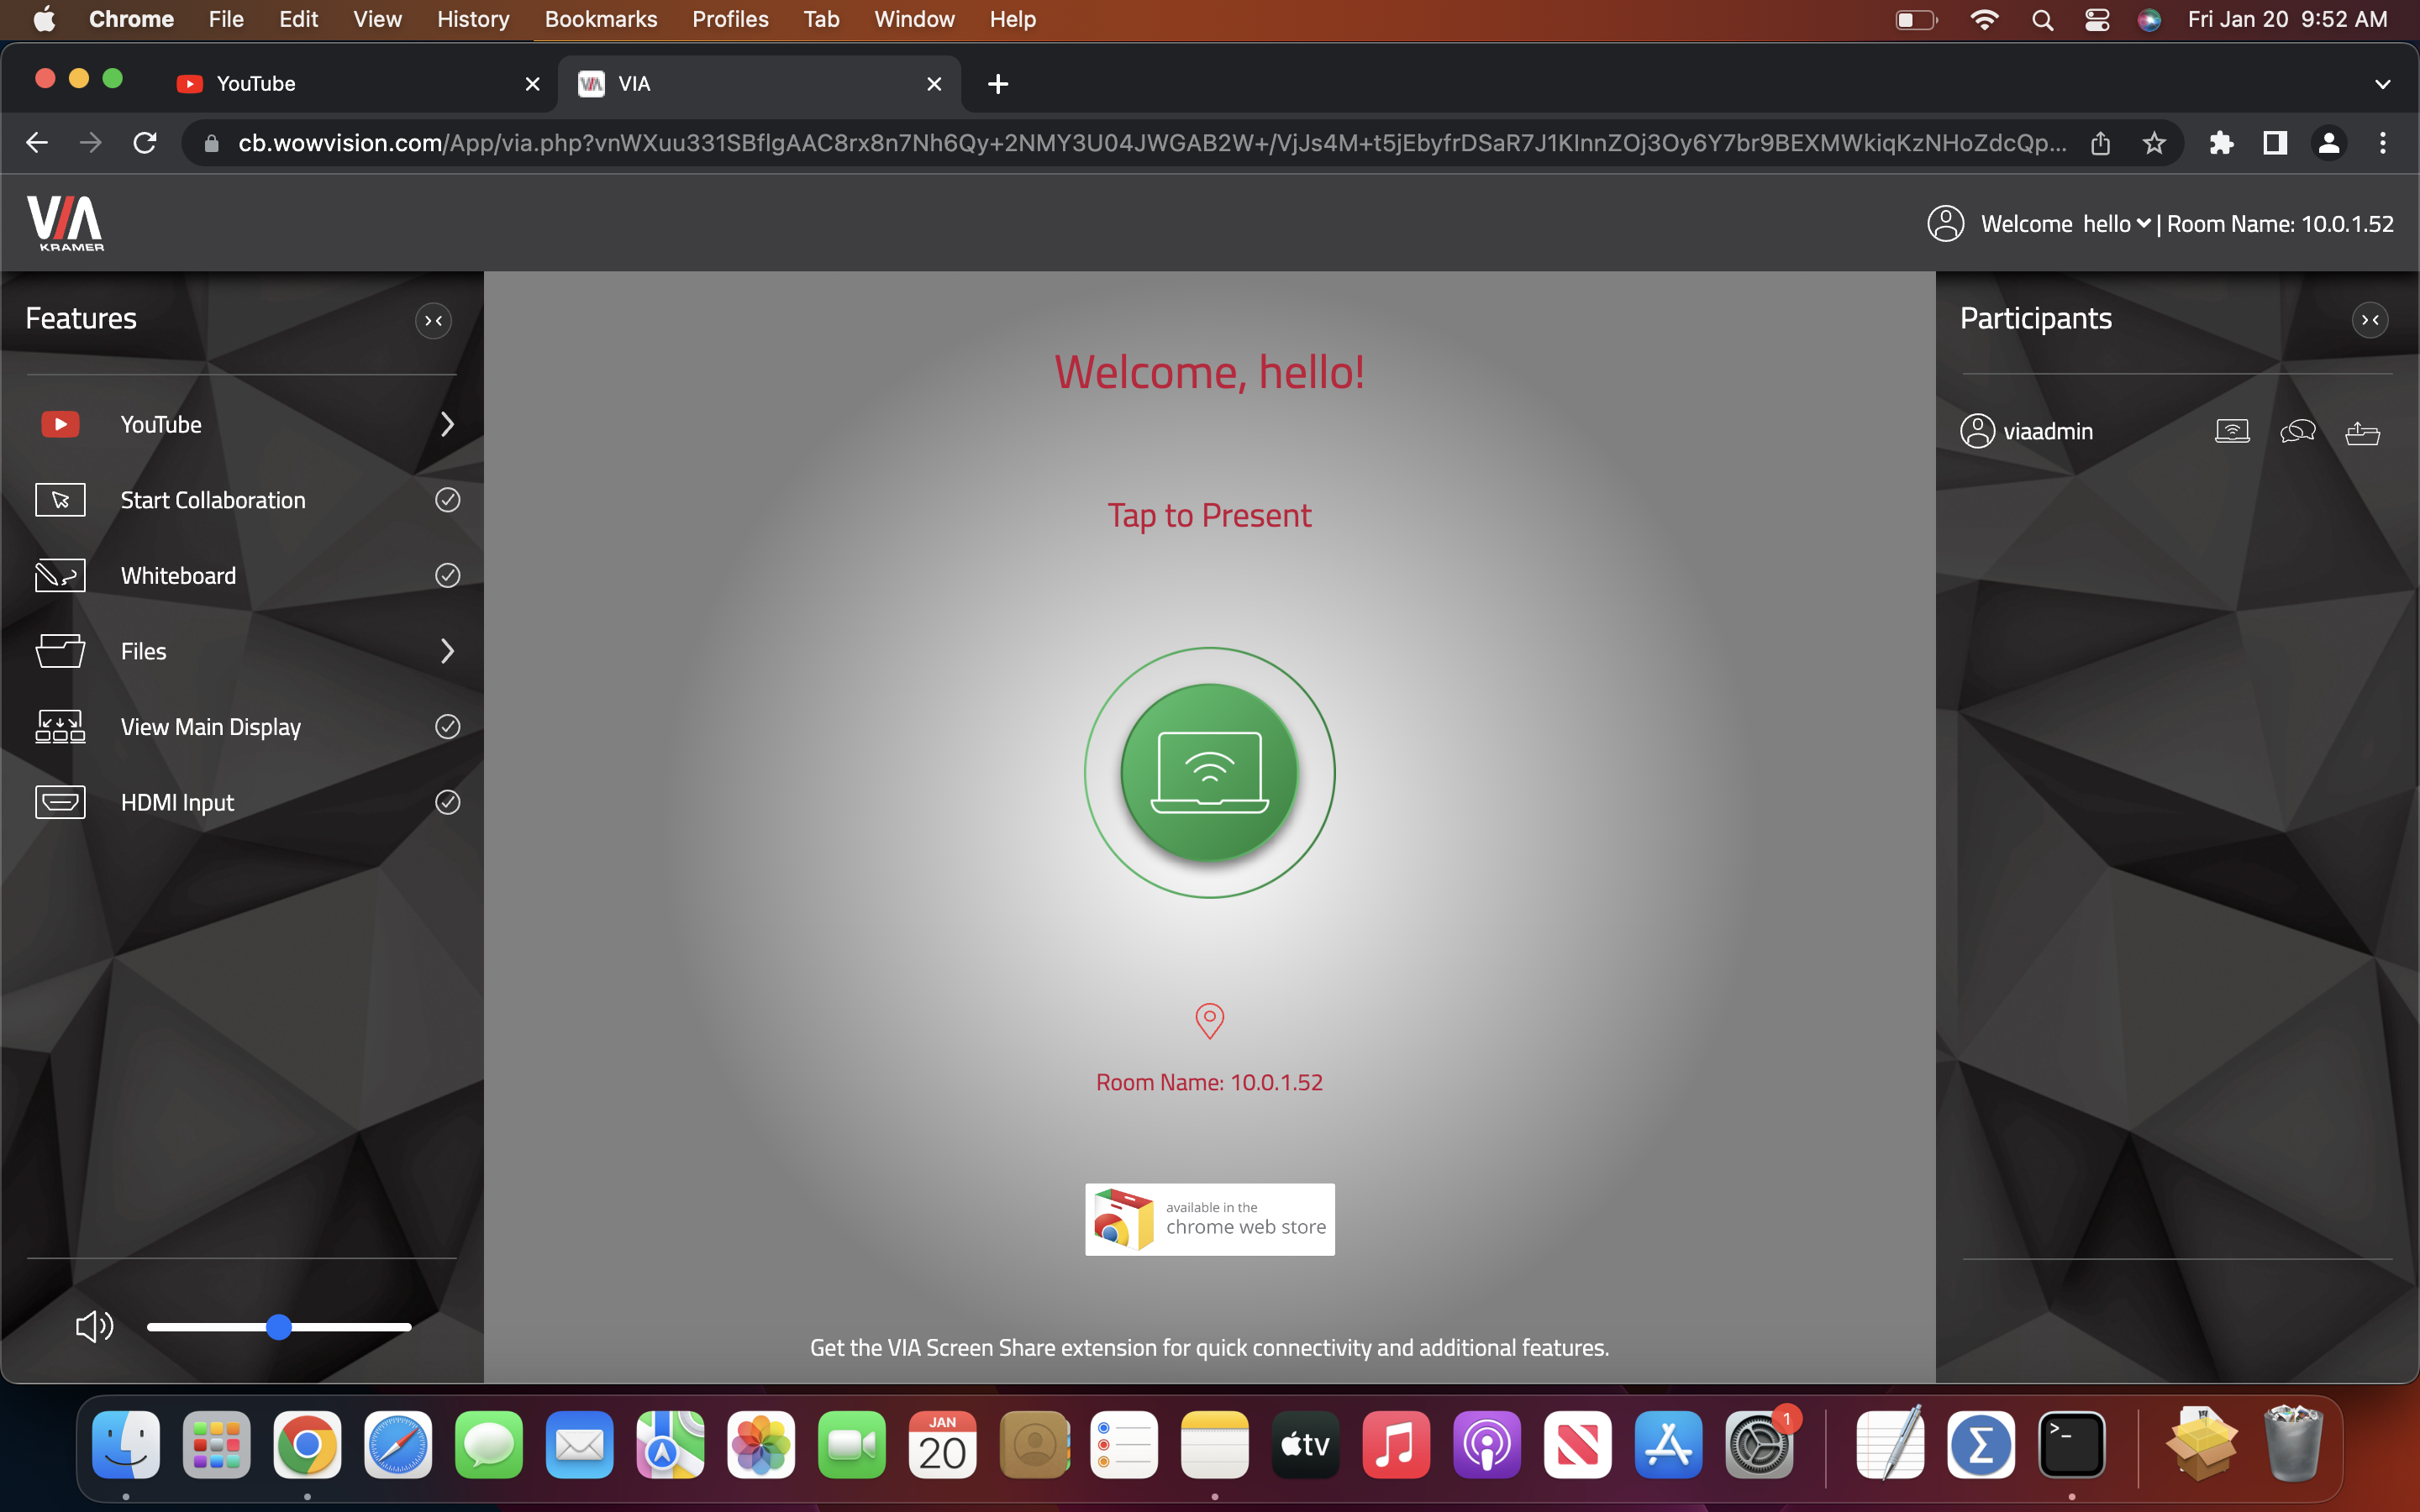Open System Preferences from the dock
This screenshot has height=1512, width=2420.
tap(1759, 1444)
